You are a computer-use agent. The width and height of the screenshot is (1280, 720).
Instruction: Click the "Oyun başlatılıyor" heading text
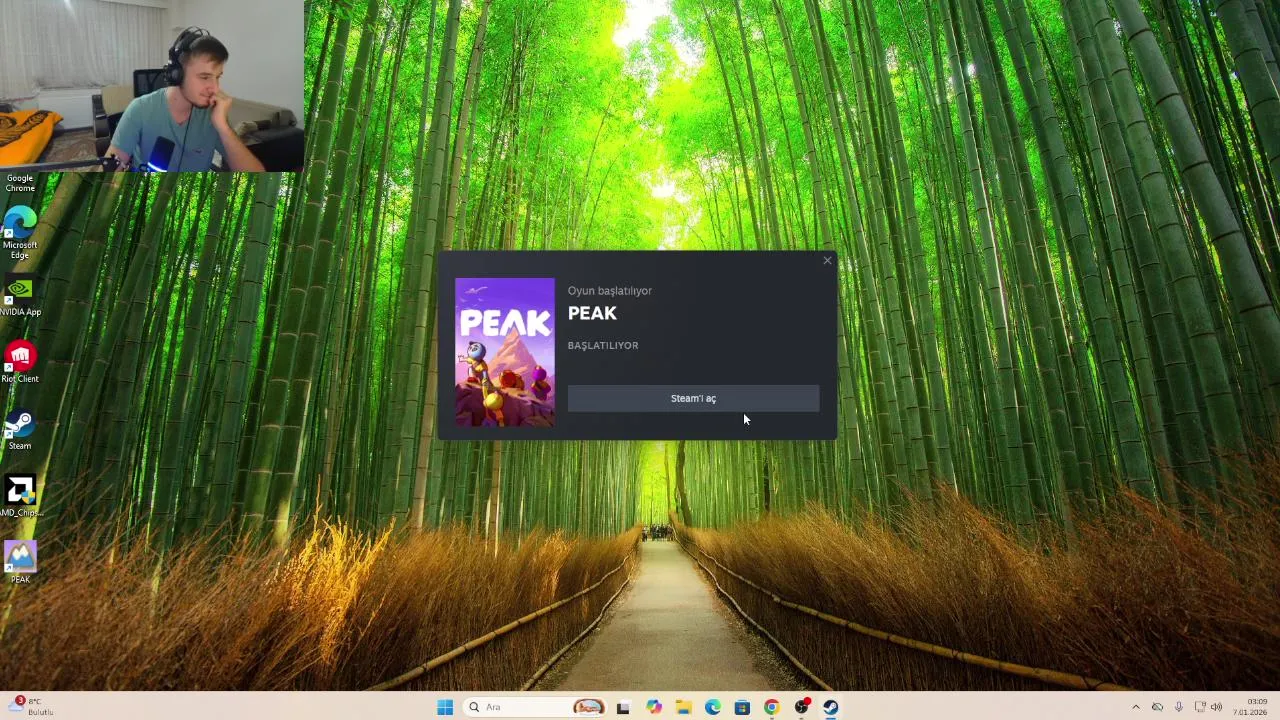(x=610, y=290)
